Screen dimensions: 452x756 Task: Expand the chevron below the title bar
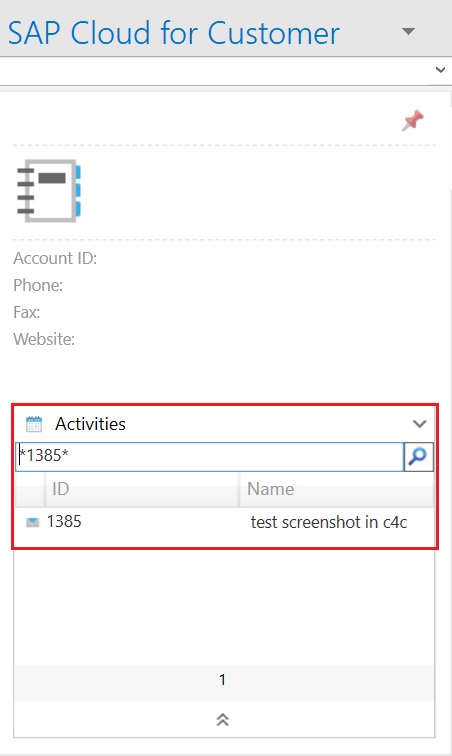(x=440, y=69)
